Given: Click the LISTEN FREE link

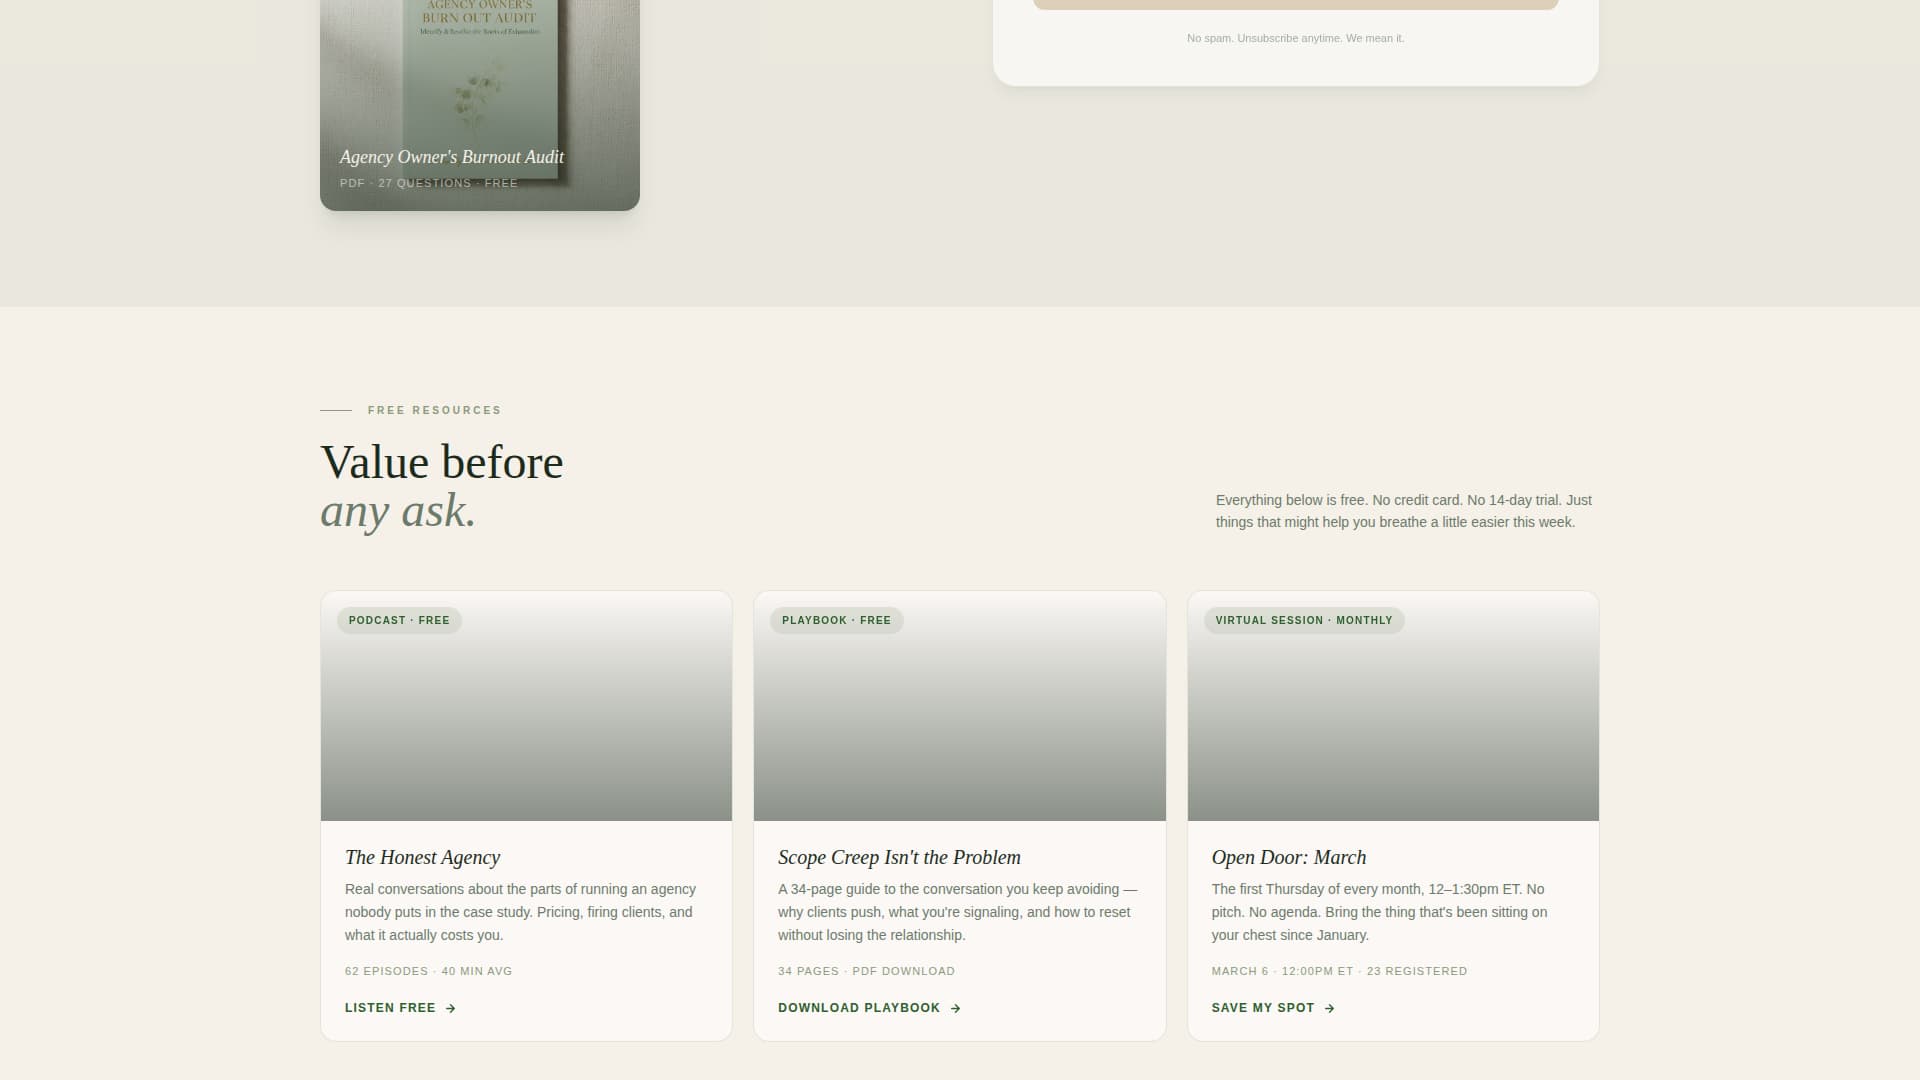Looking at the screenshot, I should (x=390, y=1008).
